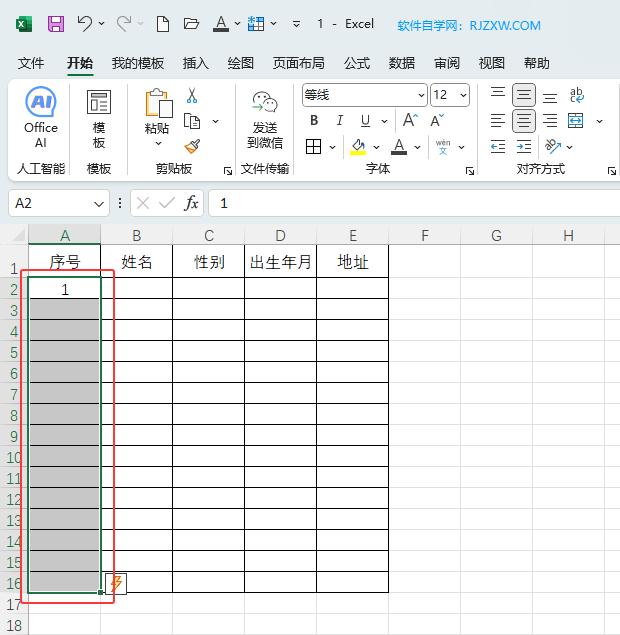Click the Redo arrow icon
Viewport: 620px width, 635px height.
point(124,23)
